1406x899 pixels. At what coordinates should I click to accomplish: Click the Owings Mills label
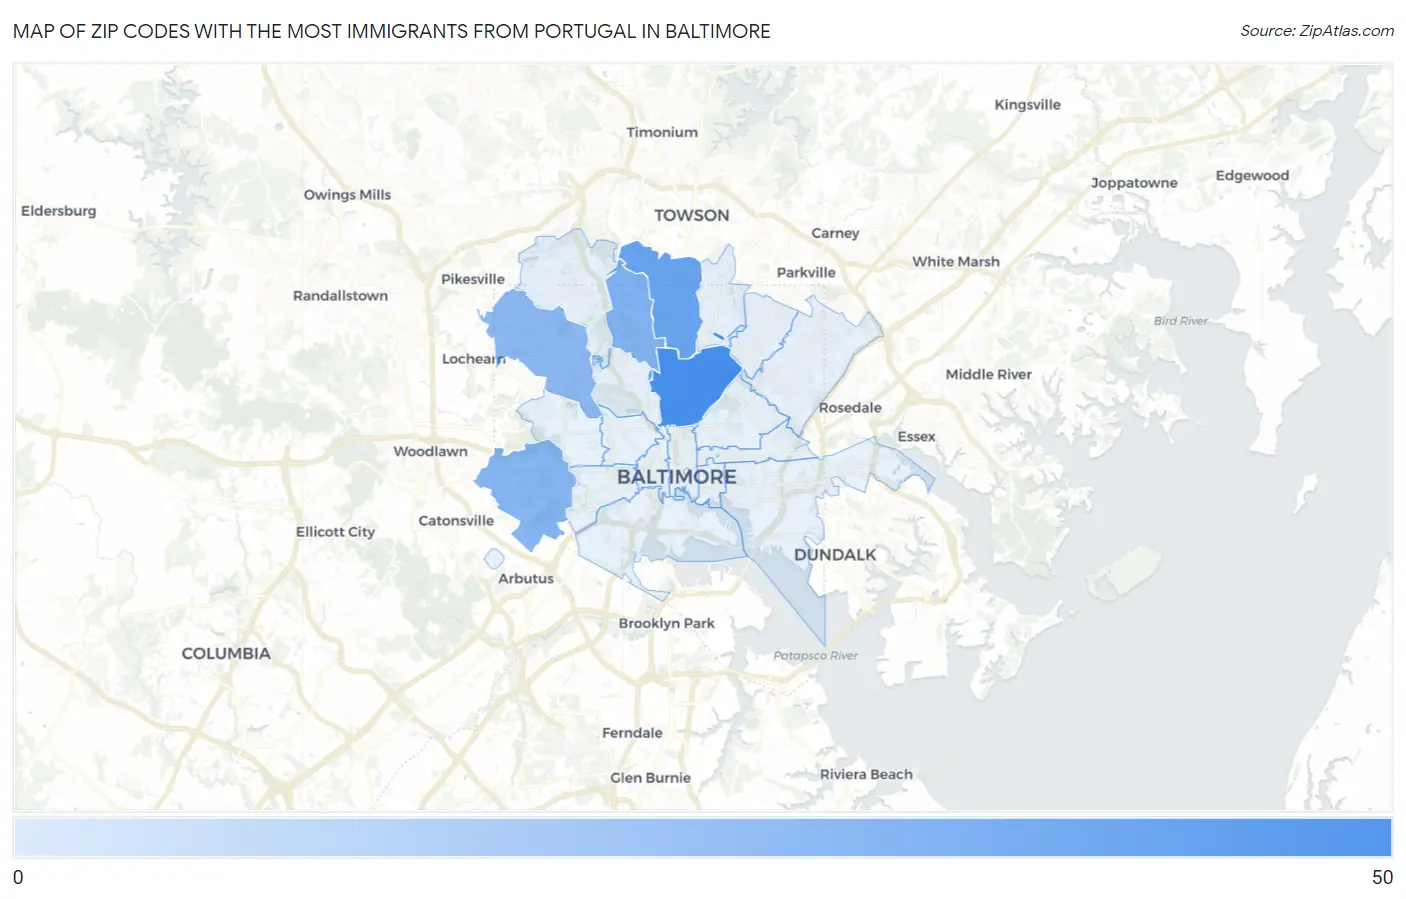(x=347, y=195)
